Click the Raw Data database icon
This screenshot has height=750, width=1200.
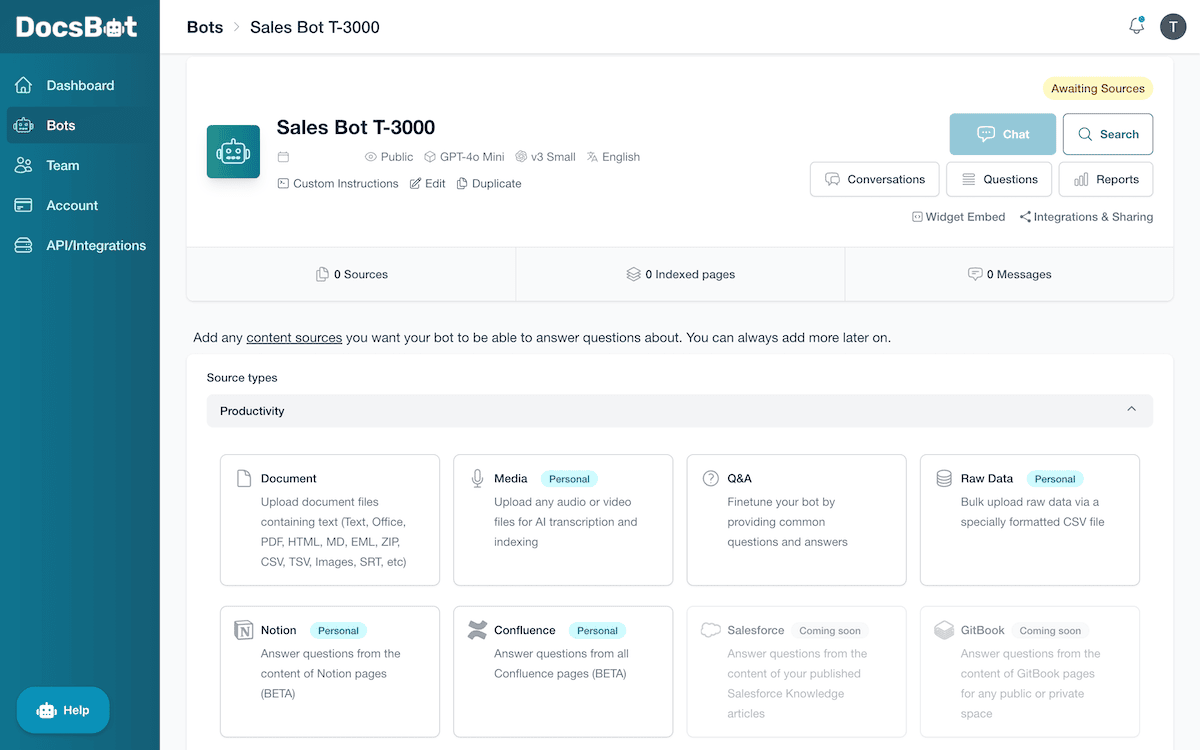click(944, 479)
